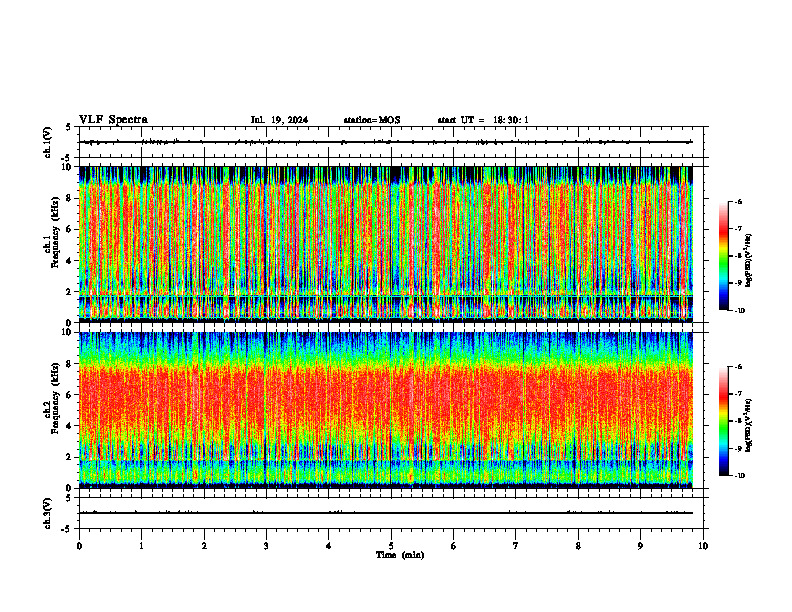Viewport: 792px width, 612px height.
Task: Click the "-10" label on ch.1 color scale
Action: click(739, 311)
